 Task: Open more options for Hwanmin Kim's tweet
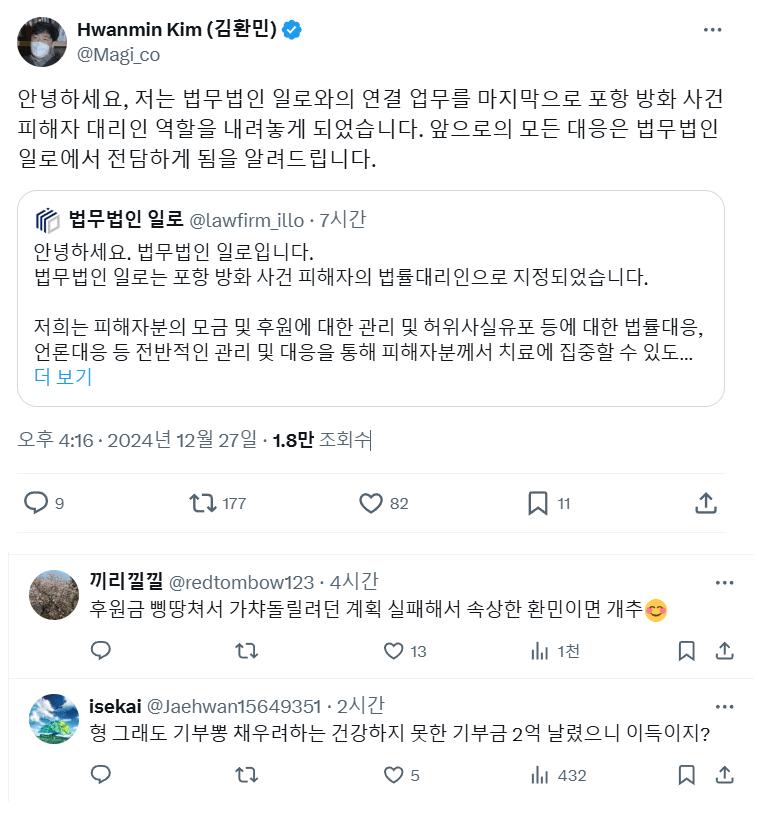point(712,30)
